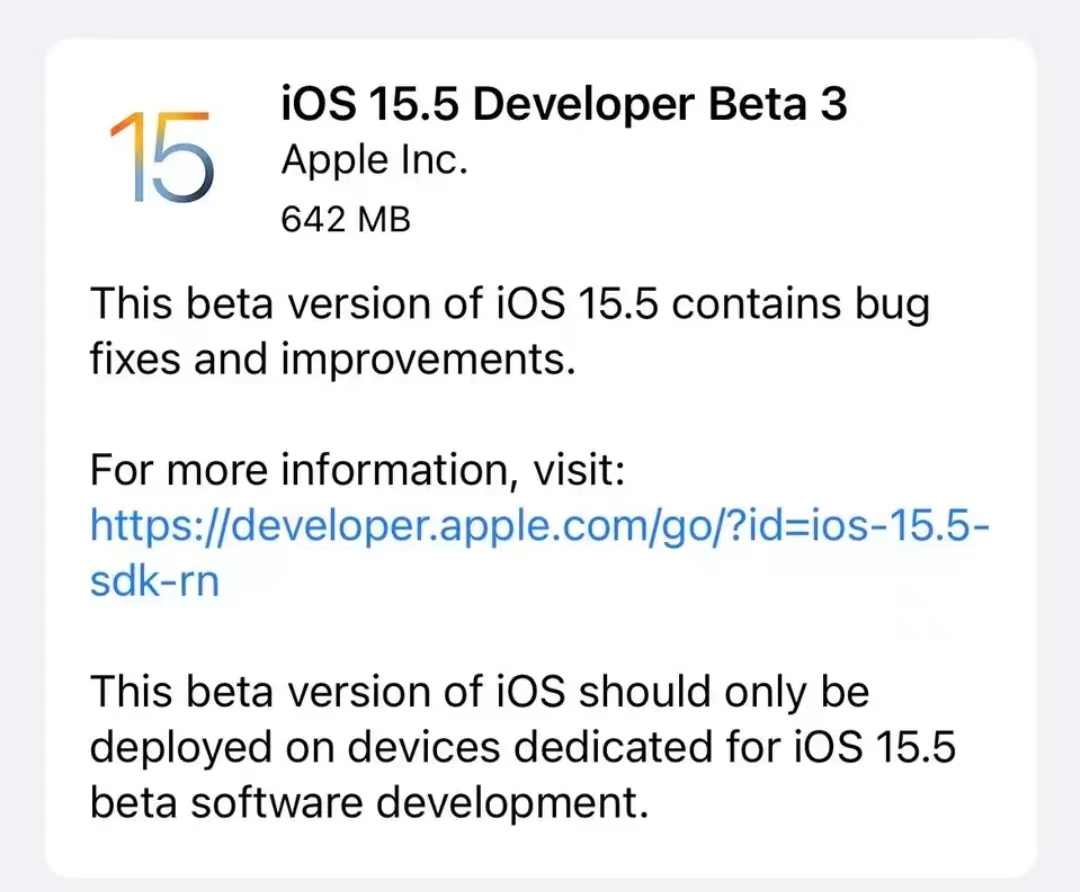The width and height of the screenshot is (1080, 892).
Task: Click the Apple Inc. publisher label
Action: [374, 159]
